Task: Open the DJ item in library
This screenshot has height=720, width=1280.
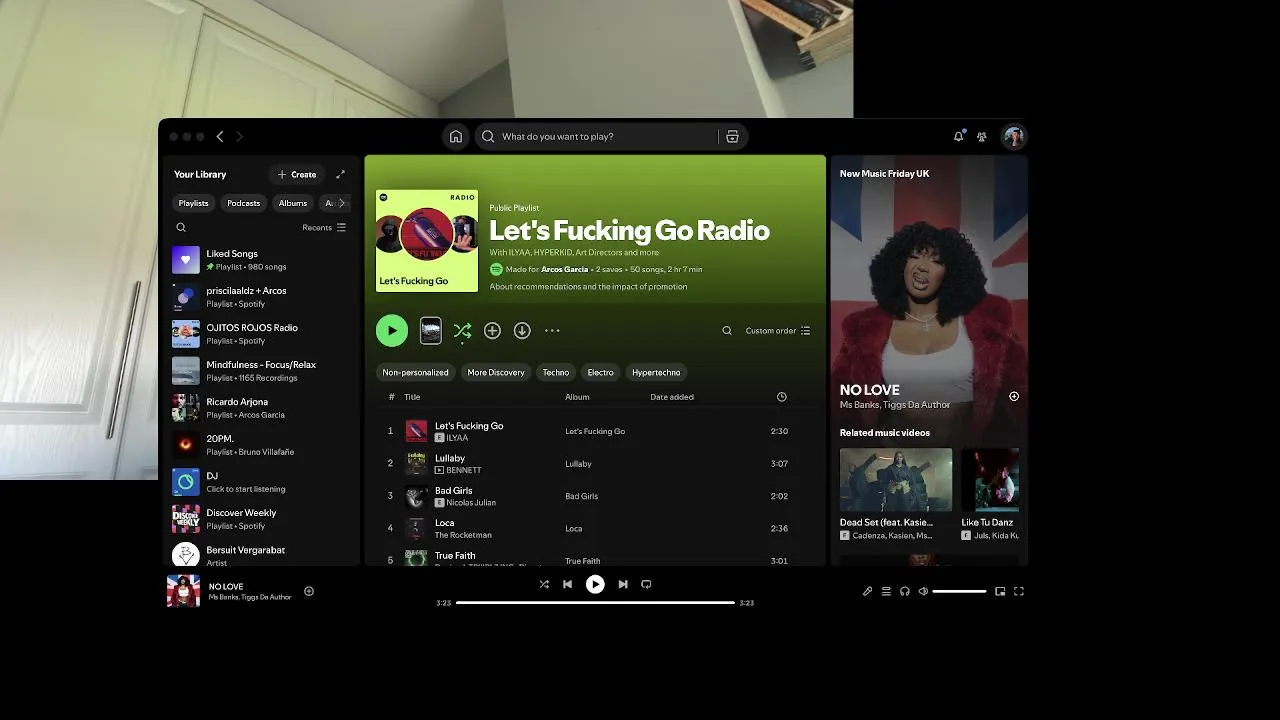Action: (x=261, y=482)
